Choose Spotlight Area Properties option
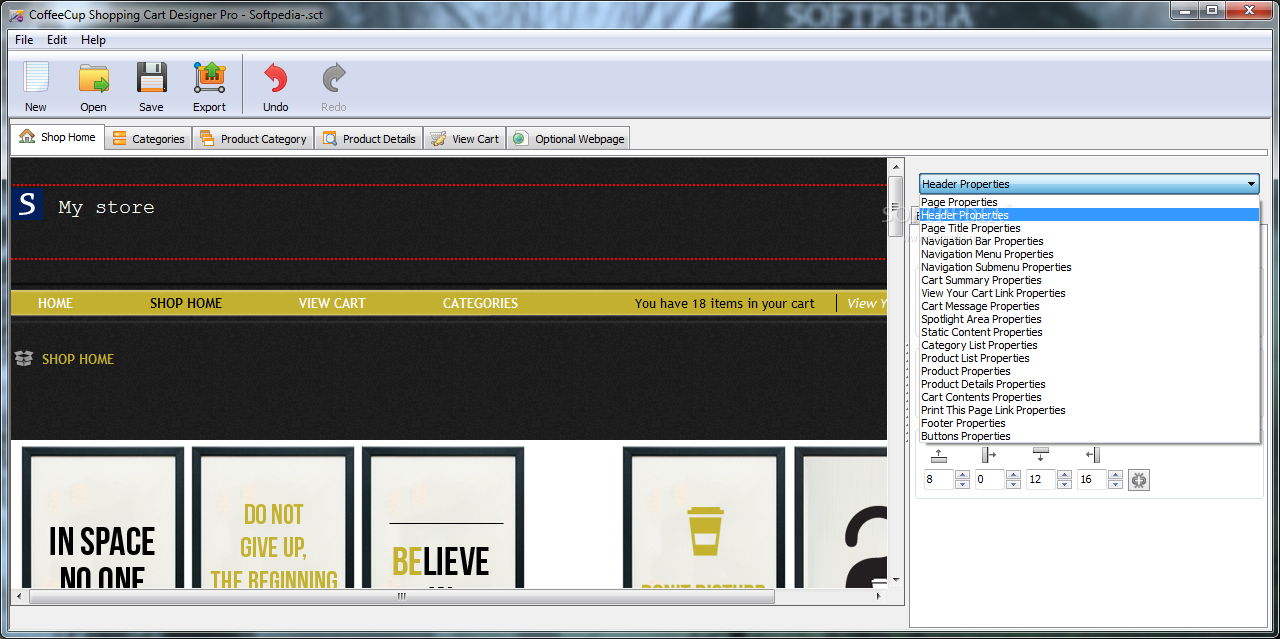This screenshot has width=1280, height=639. (1089, 319)
